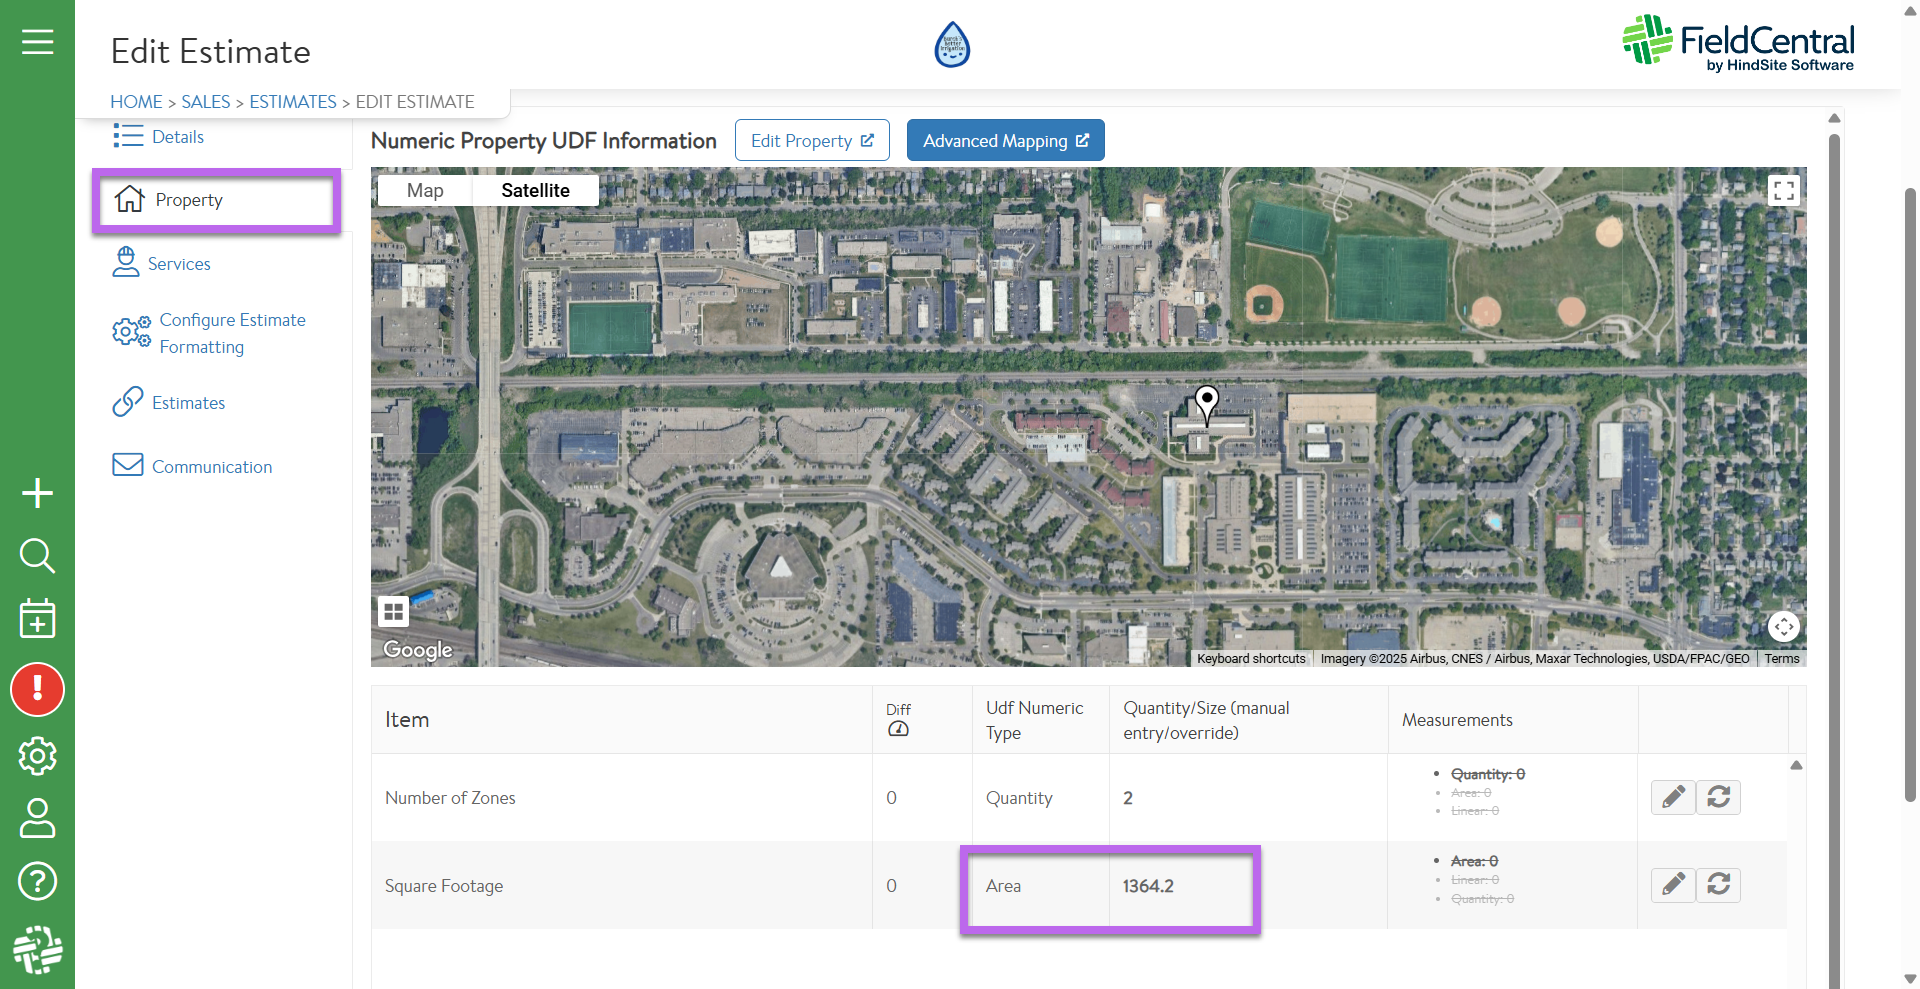Click the map camera controls compass button

click(1783, 627)
